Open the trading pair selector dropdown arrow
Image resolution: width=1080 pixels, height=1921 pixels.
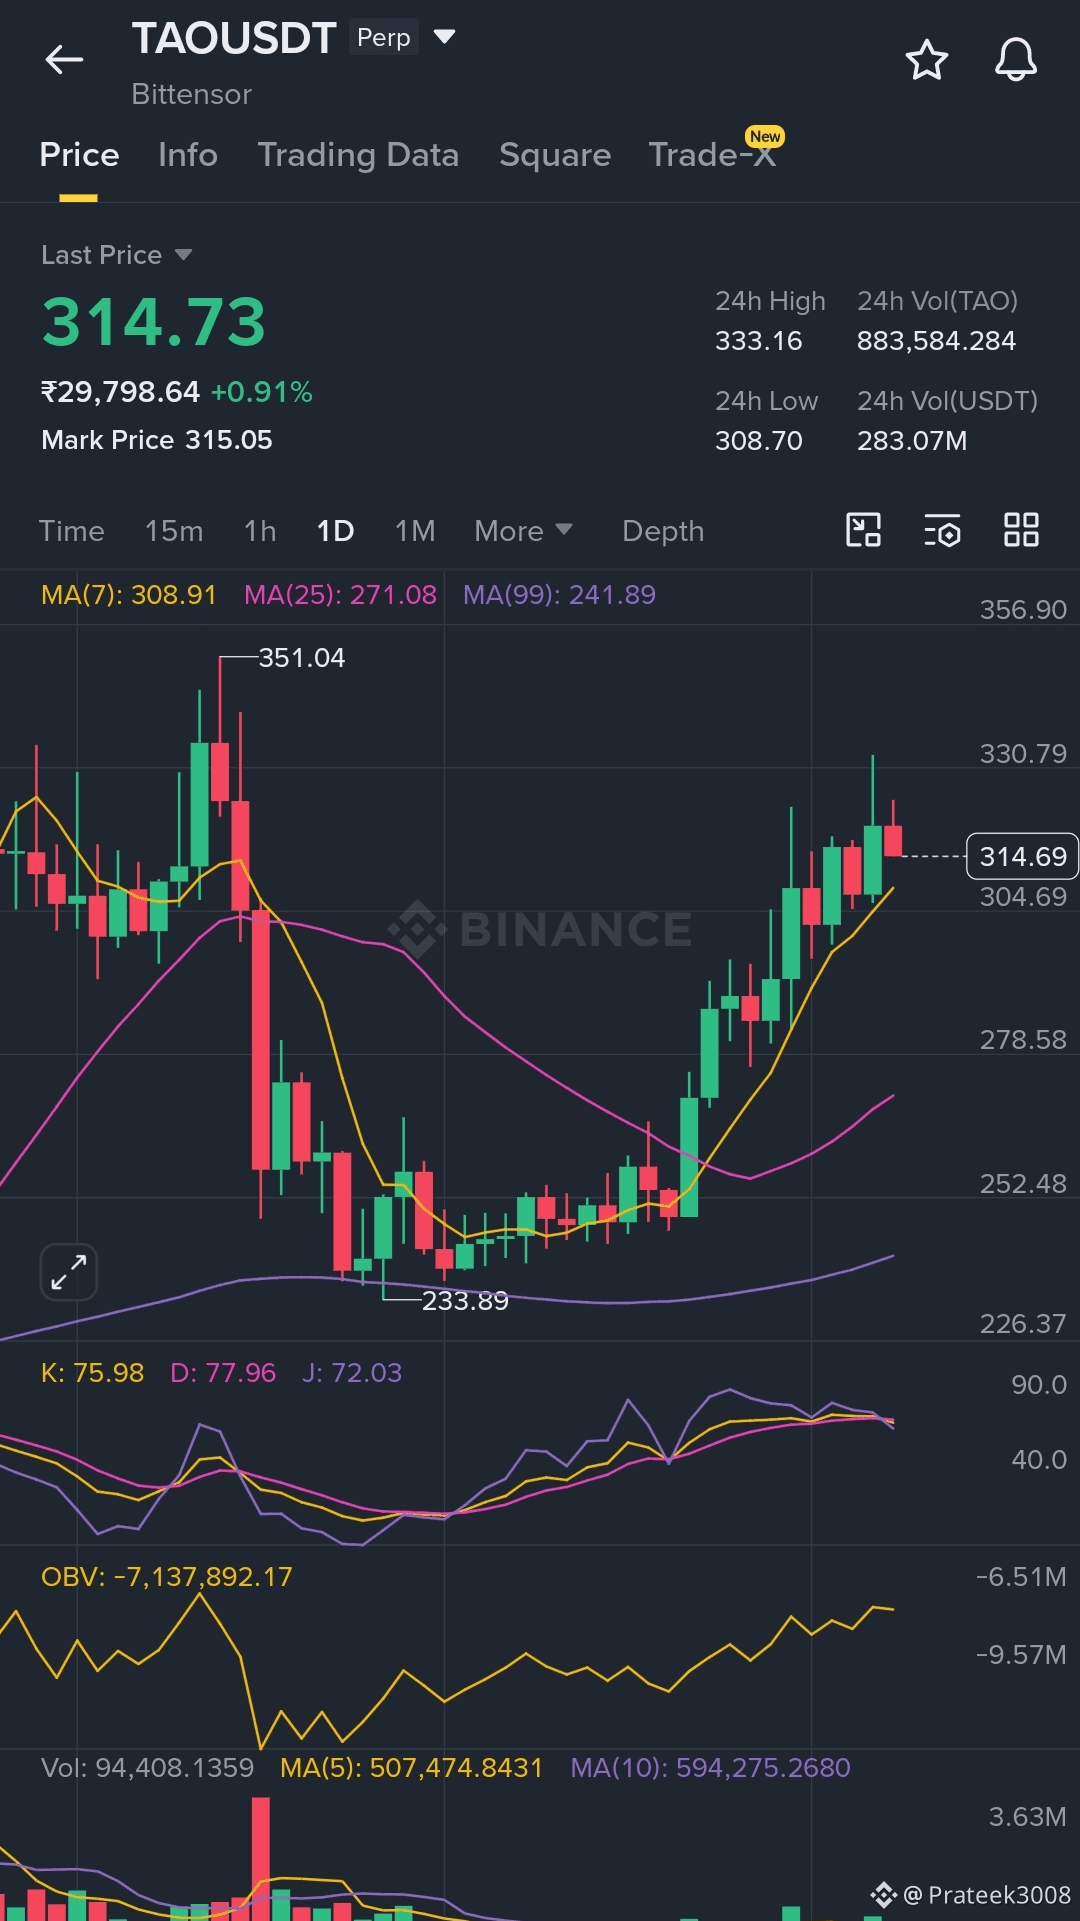445,37
